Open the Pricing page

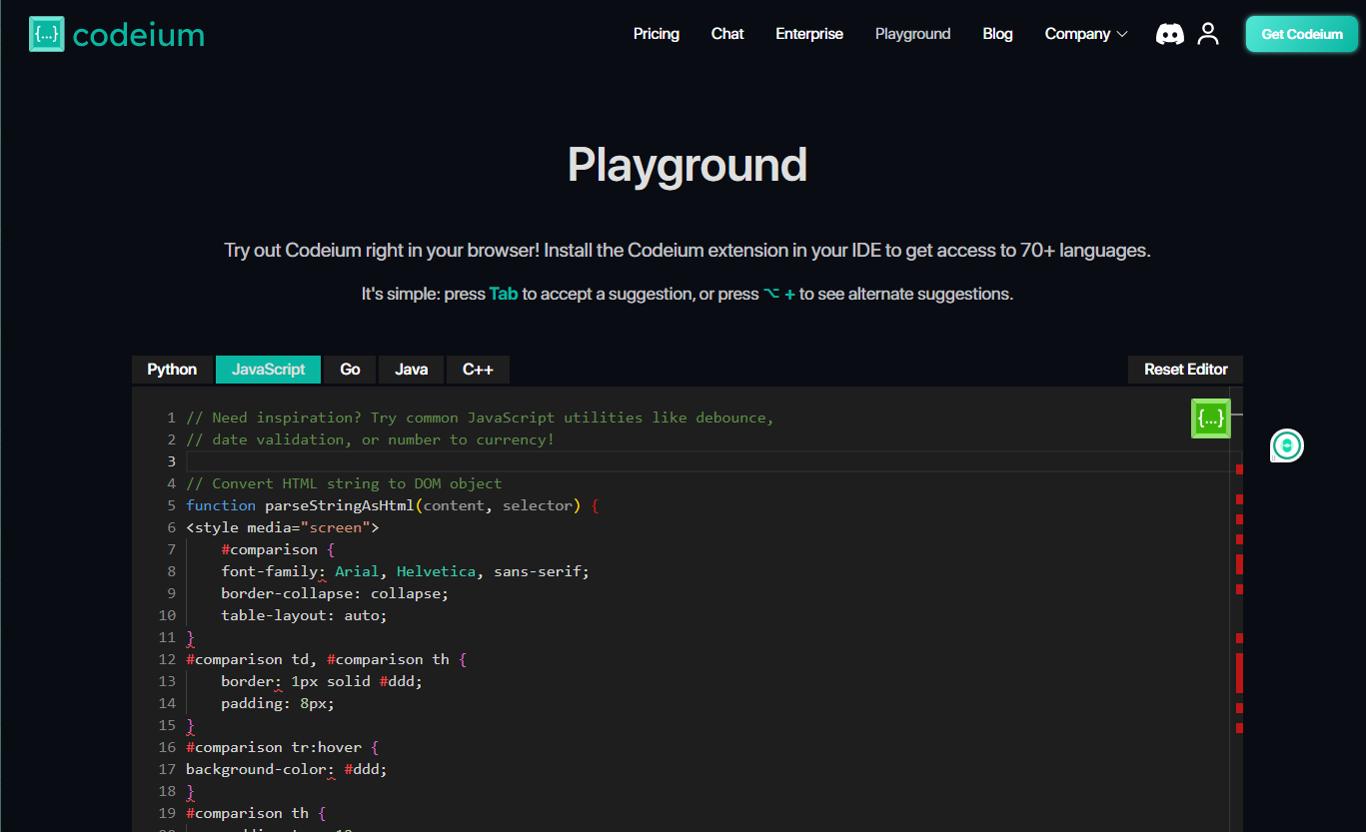(655, 33)
